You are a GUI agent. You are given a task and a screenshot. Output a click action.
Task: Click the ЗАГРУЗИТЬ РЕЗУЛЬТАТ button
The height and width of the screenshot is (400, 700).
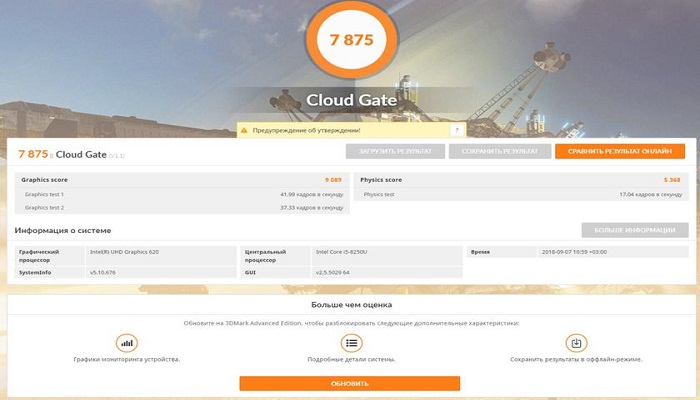tap(395, 151)
